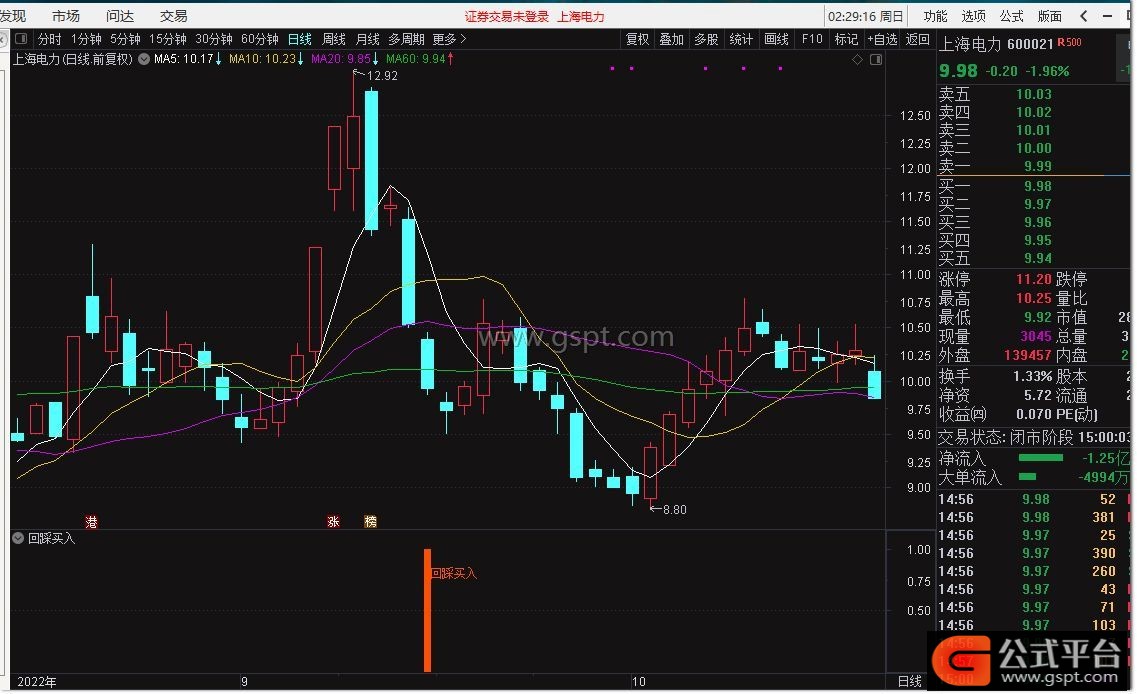Open the 发现 menu
The image size is (1137, 694).
click(13, 16)
